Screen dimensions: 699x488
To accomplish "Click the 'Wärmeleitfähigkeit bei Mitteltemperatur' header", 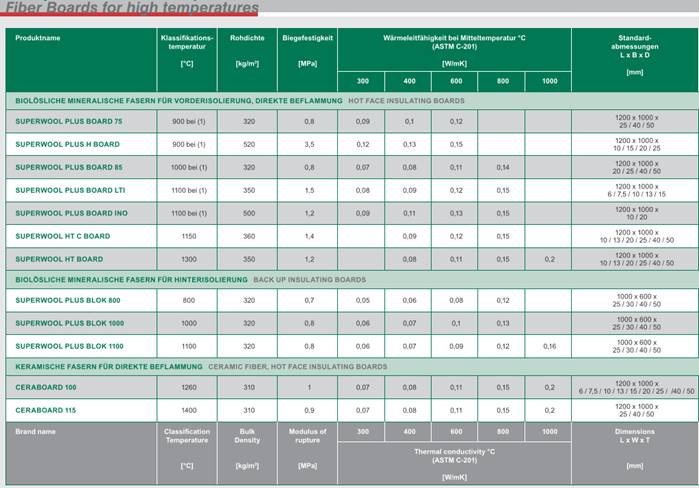I will [x=454, y=42].
